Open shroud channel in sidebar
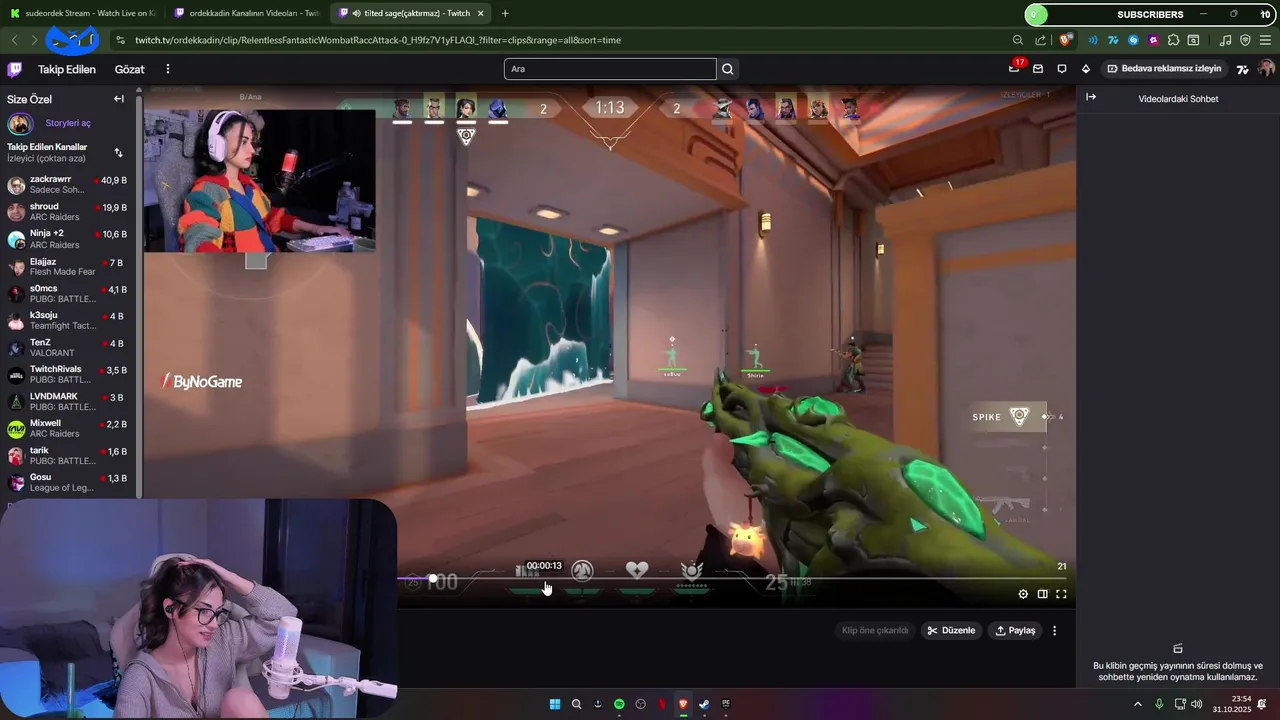The image size is (1280, 720). 68,212
